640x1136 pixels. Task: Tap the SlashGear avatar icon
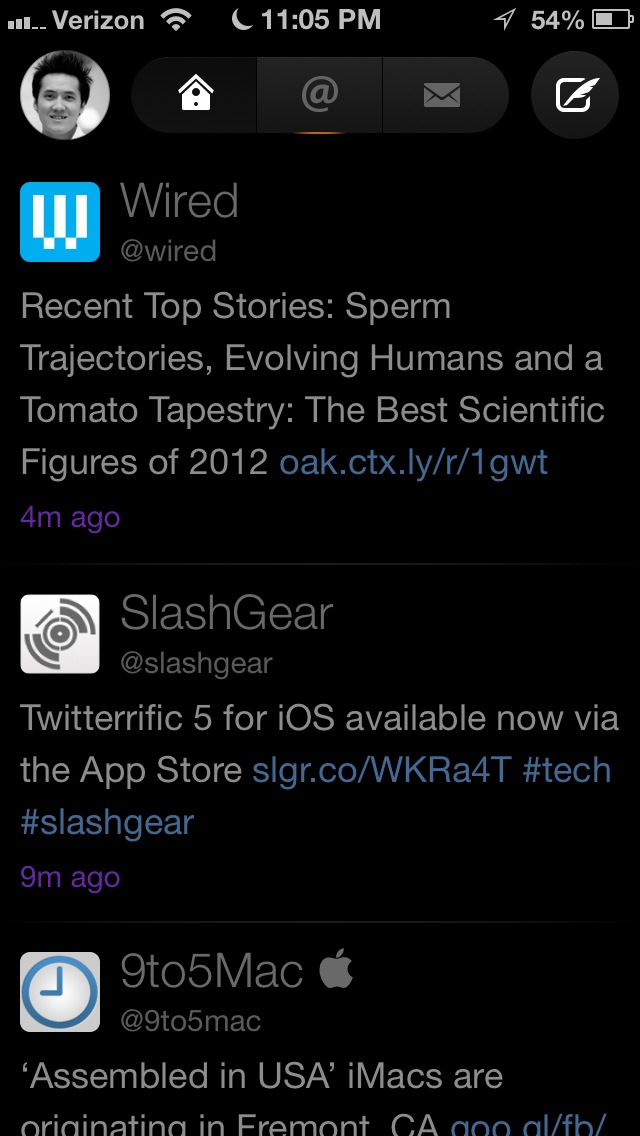(x=60, y=634)
